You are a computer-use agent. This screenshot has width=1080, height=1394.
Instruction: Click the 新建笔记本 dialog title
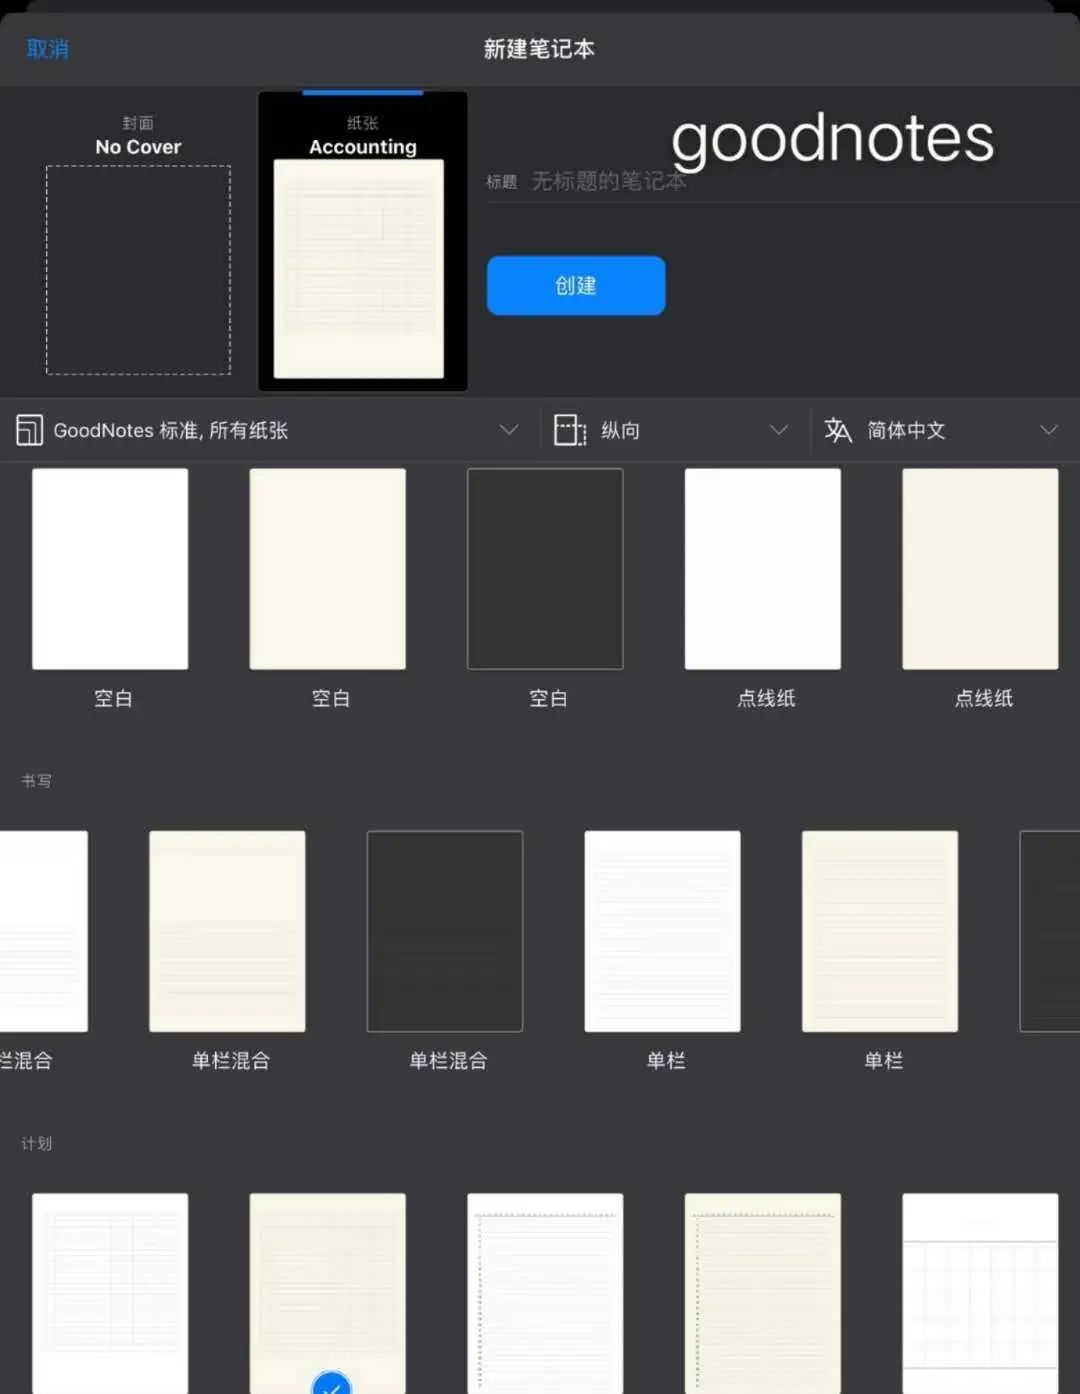tap(539, 49)
